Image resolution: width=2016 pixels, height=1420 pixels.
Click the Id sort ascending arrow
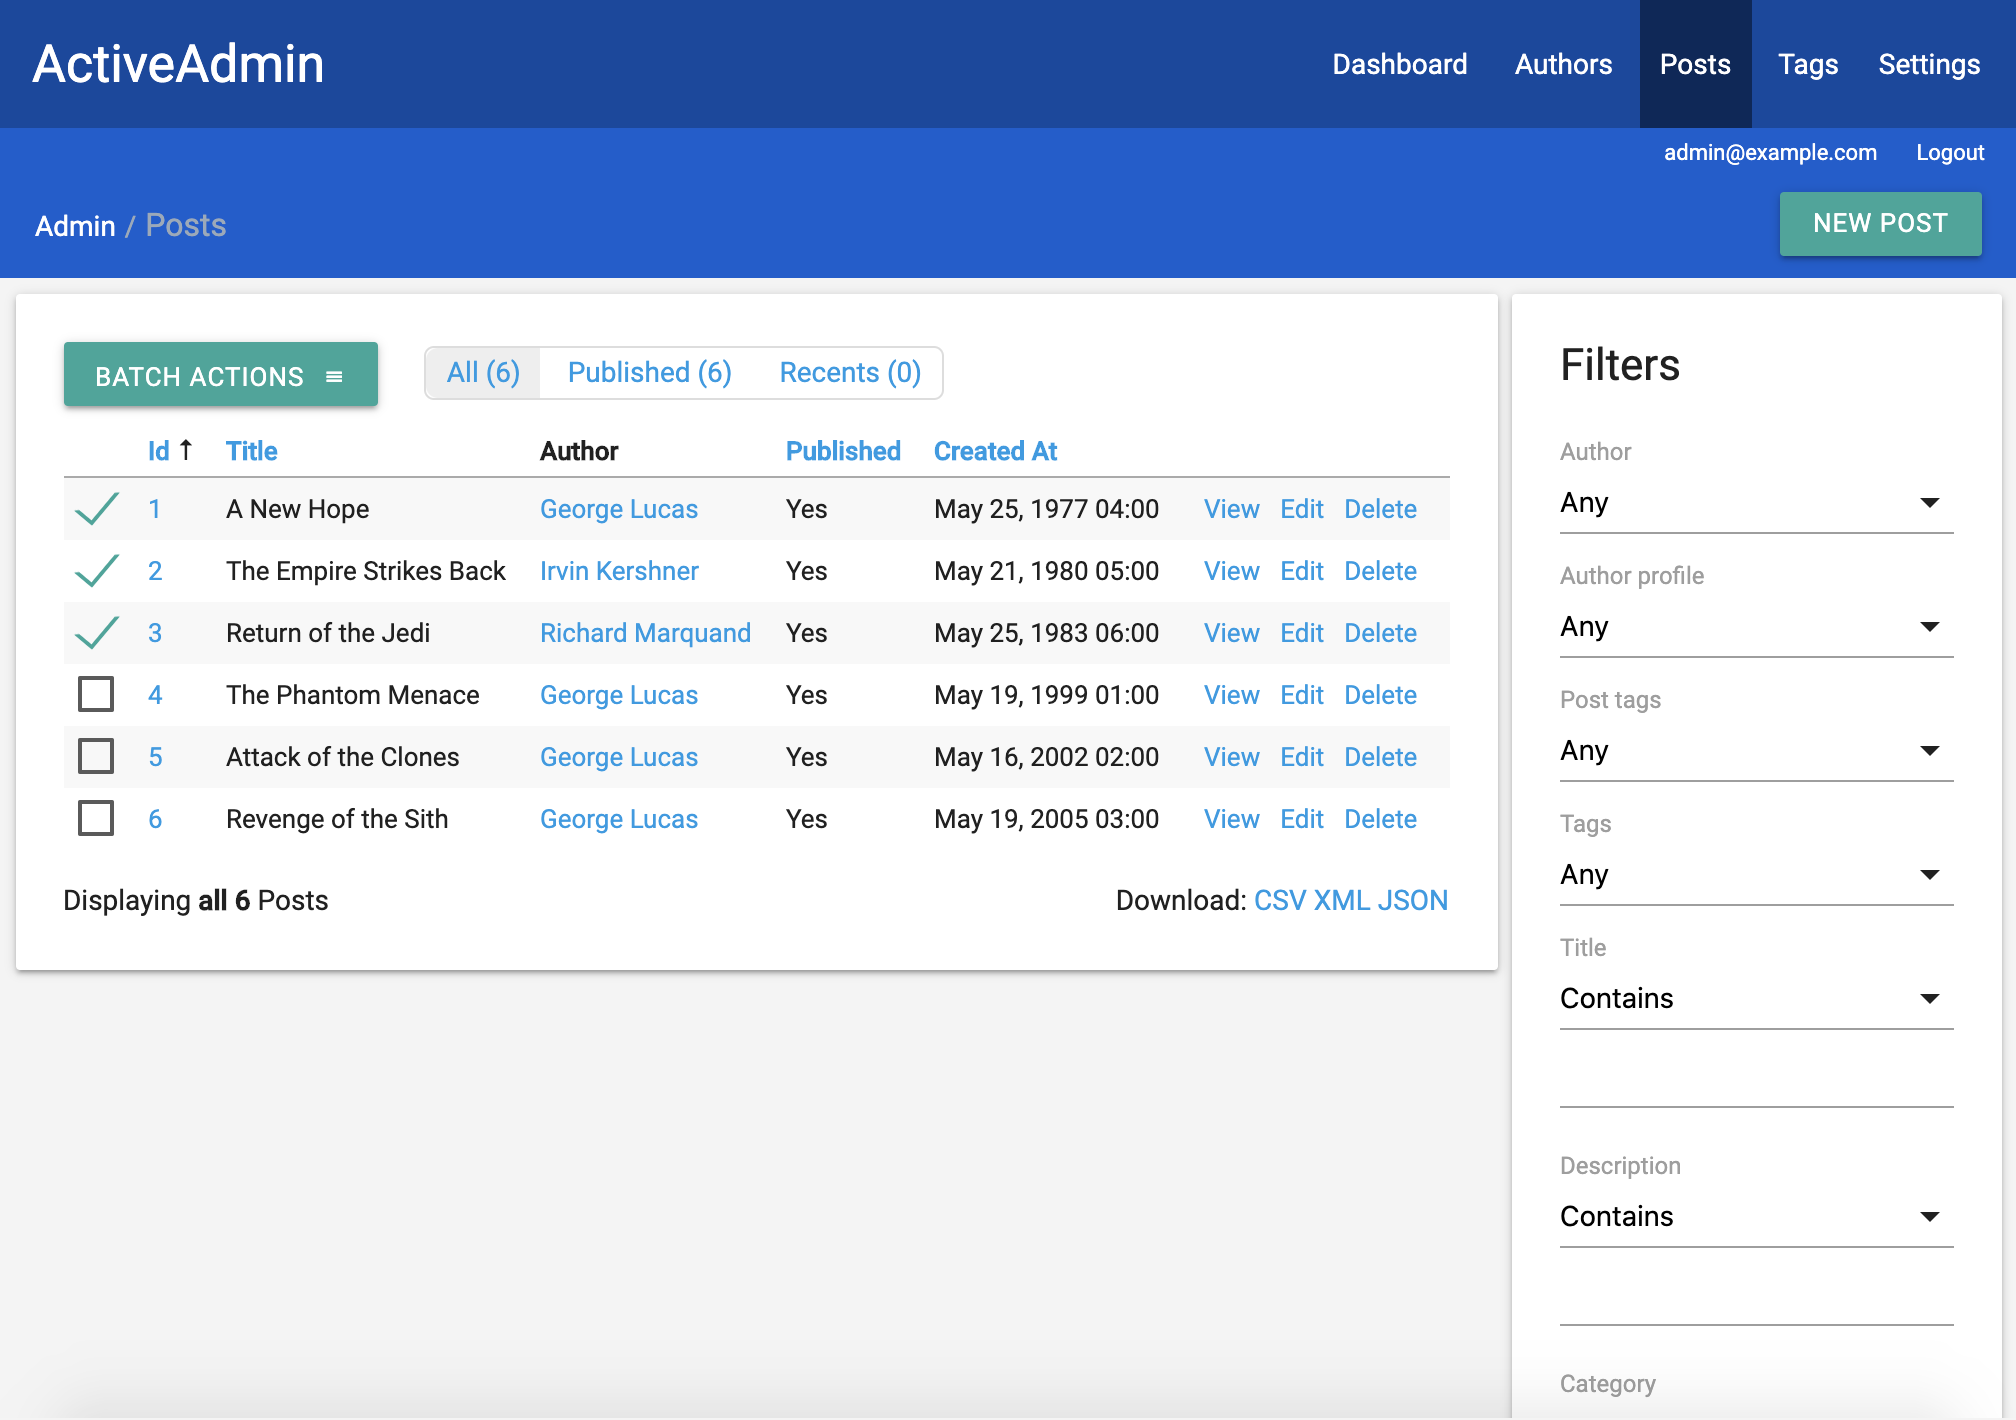[x=186, y=451]
